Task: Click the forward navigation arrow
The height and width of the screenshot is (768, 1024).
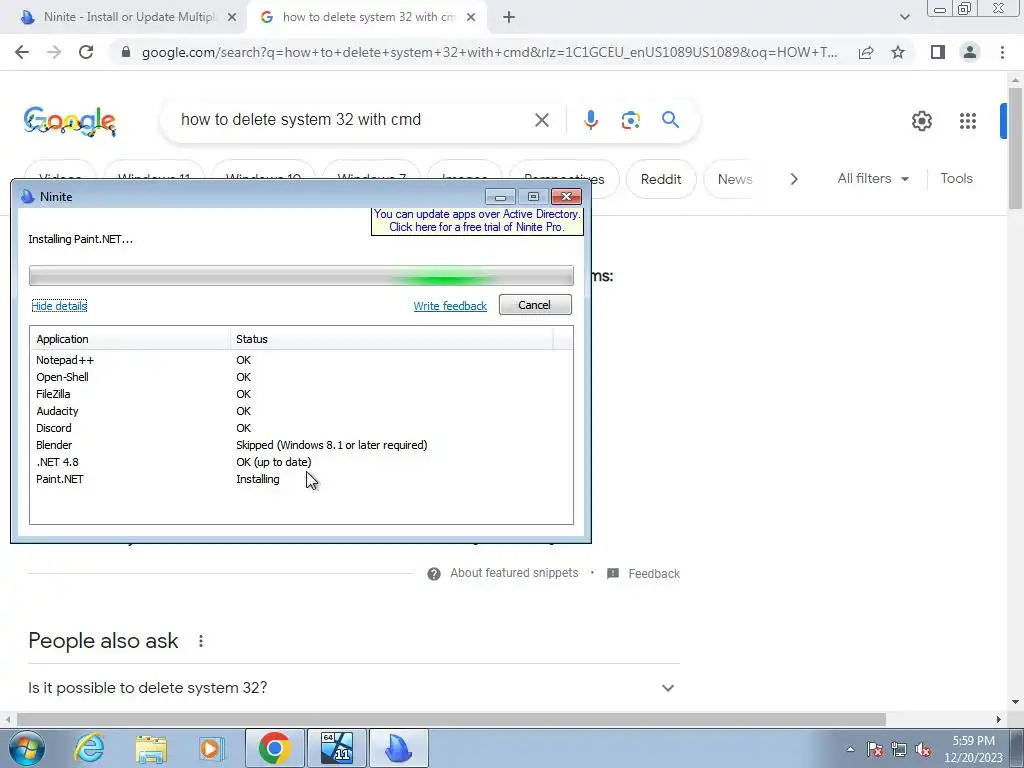Action: tap(54, 52)
